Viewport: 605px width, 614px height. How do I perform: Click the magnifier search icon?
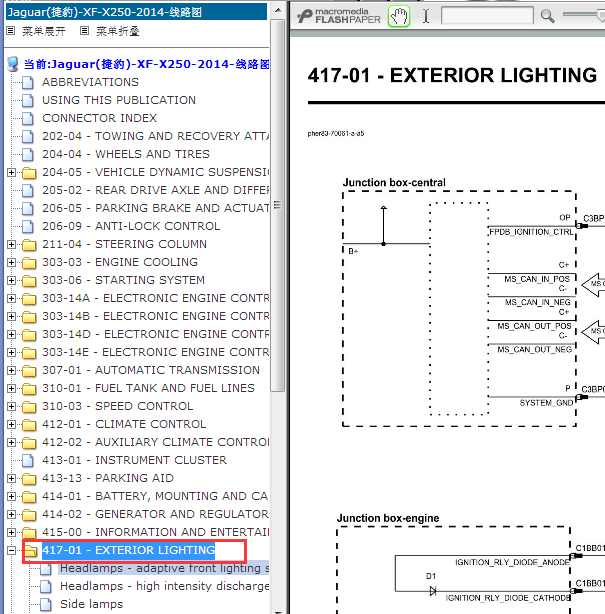[547, 16]
